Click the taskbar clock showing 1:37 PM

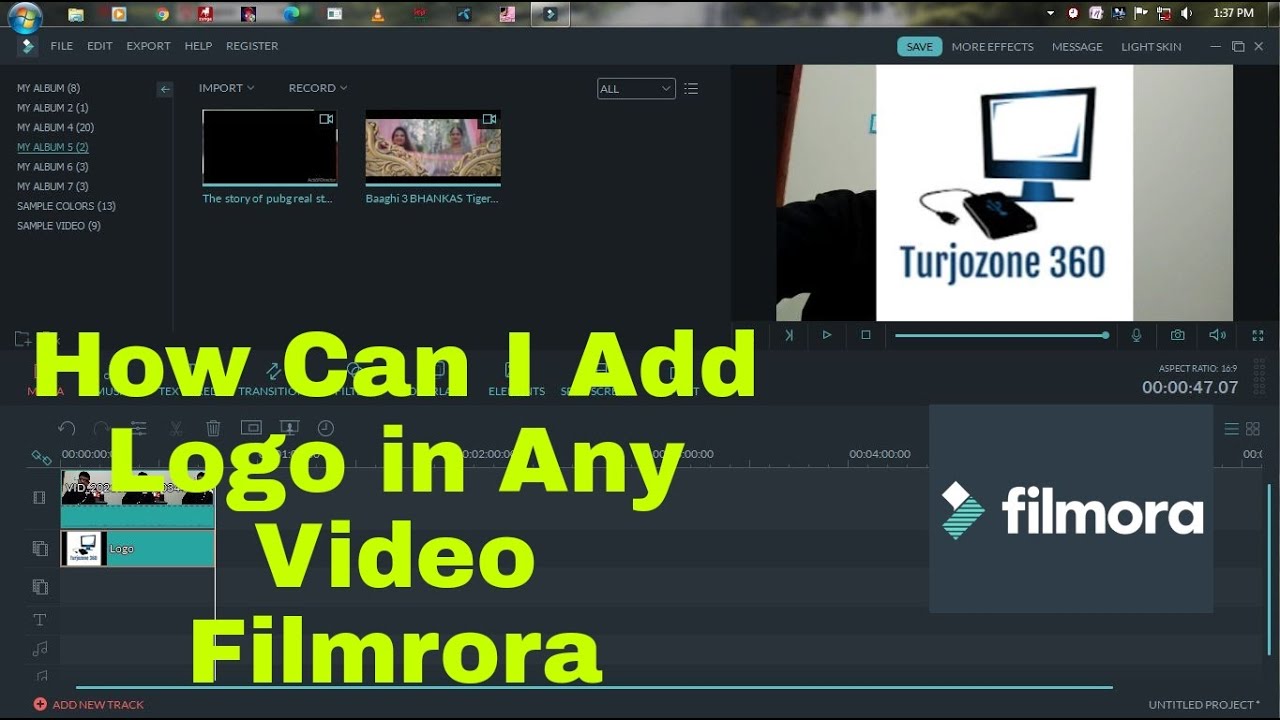pyautogui.click(x=1232, y=13)
